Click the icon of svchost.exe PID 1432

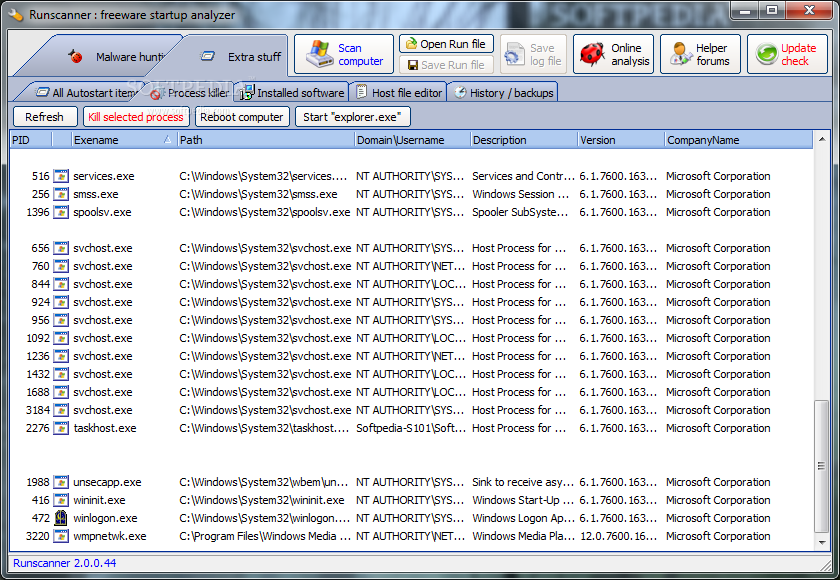pos(61,374)
